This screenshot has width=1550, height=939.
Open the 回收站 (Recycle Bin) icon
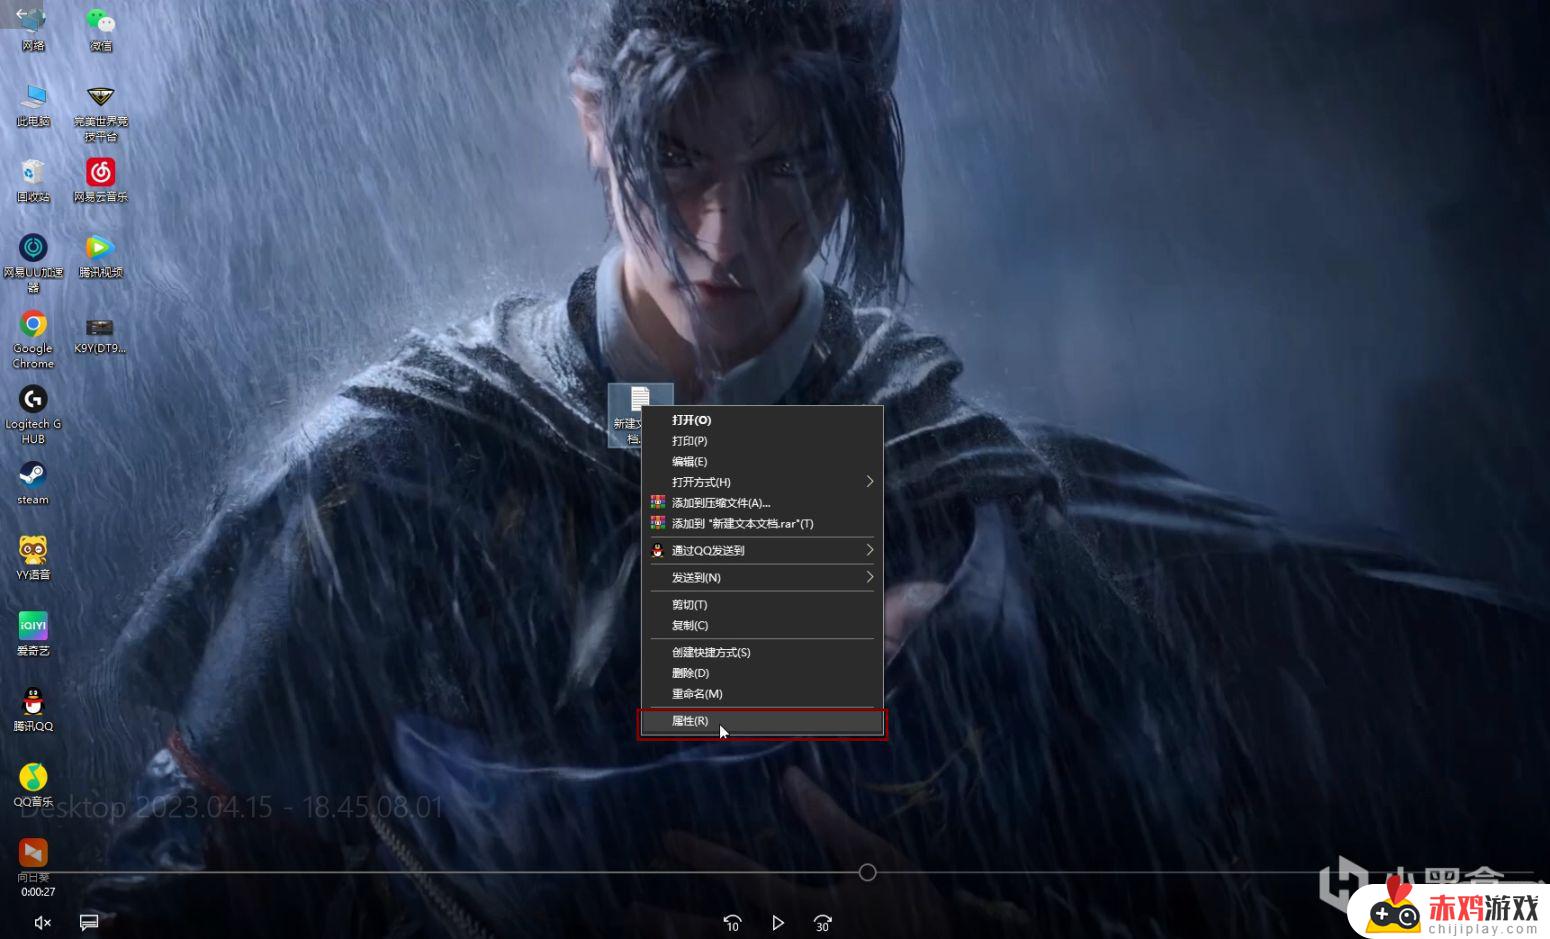pos(33,181)
